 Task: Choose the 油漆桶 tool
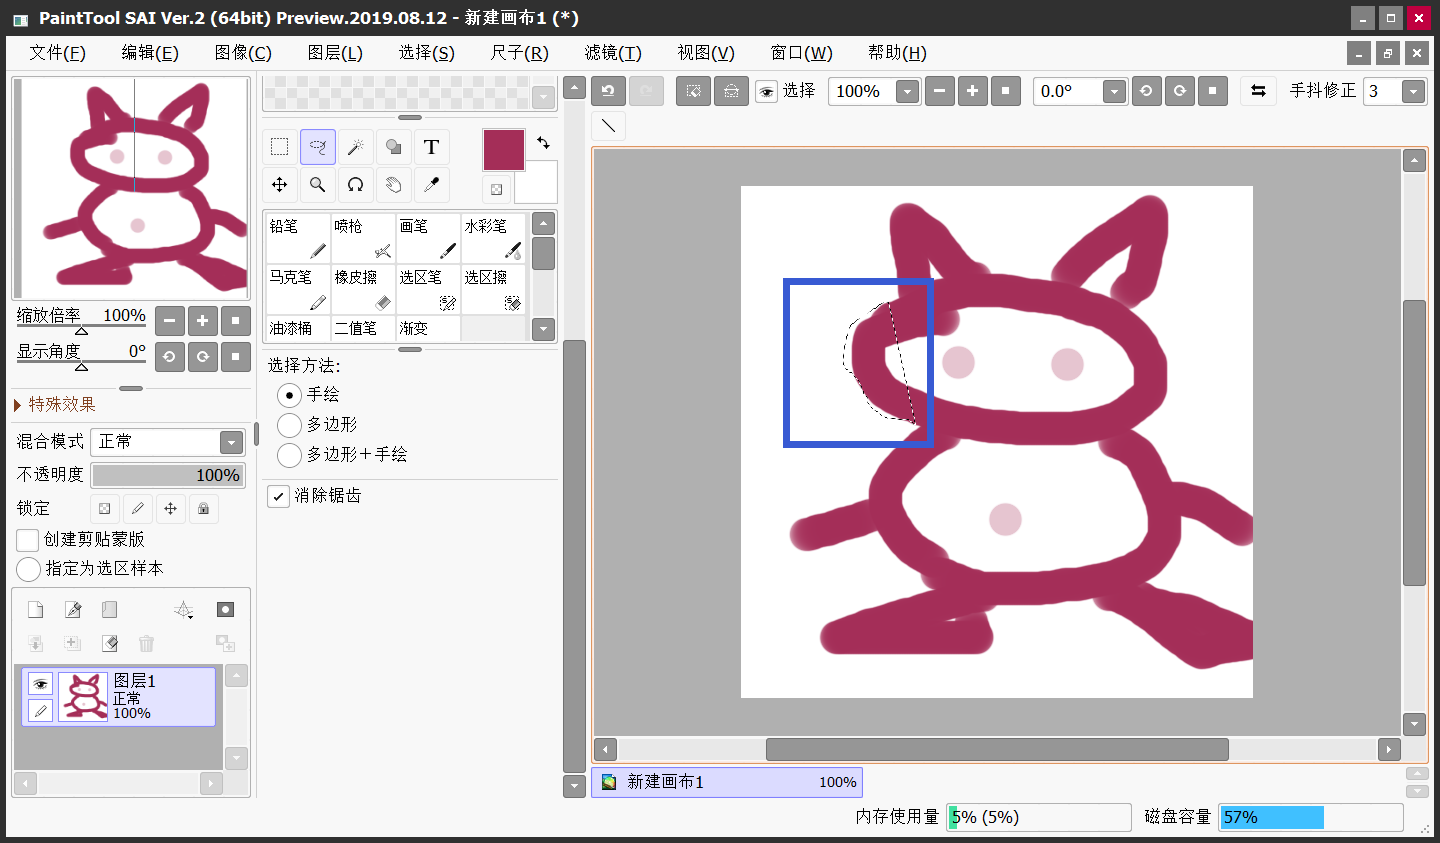298,328
